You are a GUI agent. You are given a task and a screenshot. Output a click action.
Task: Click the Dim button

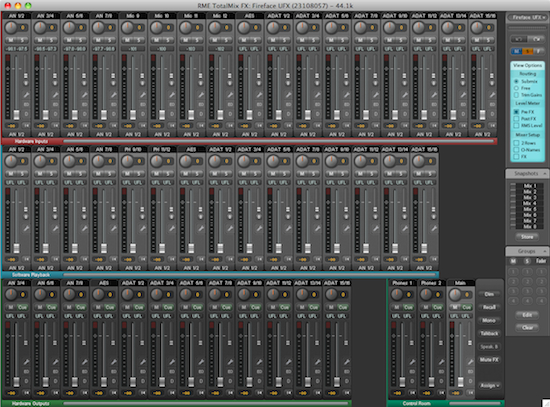[x=489, y=294]
